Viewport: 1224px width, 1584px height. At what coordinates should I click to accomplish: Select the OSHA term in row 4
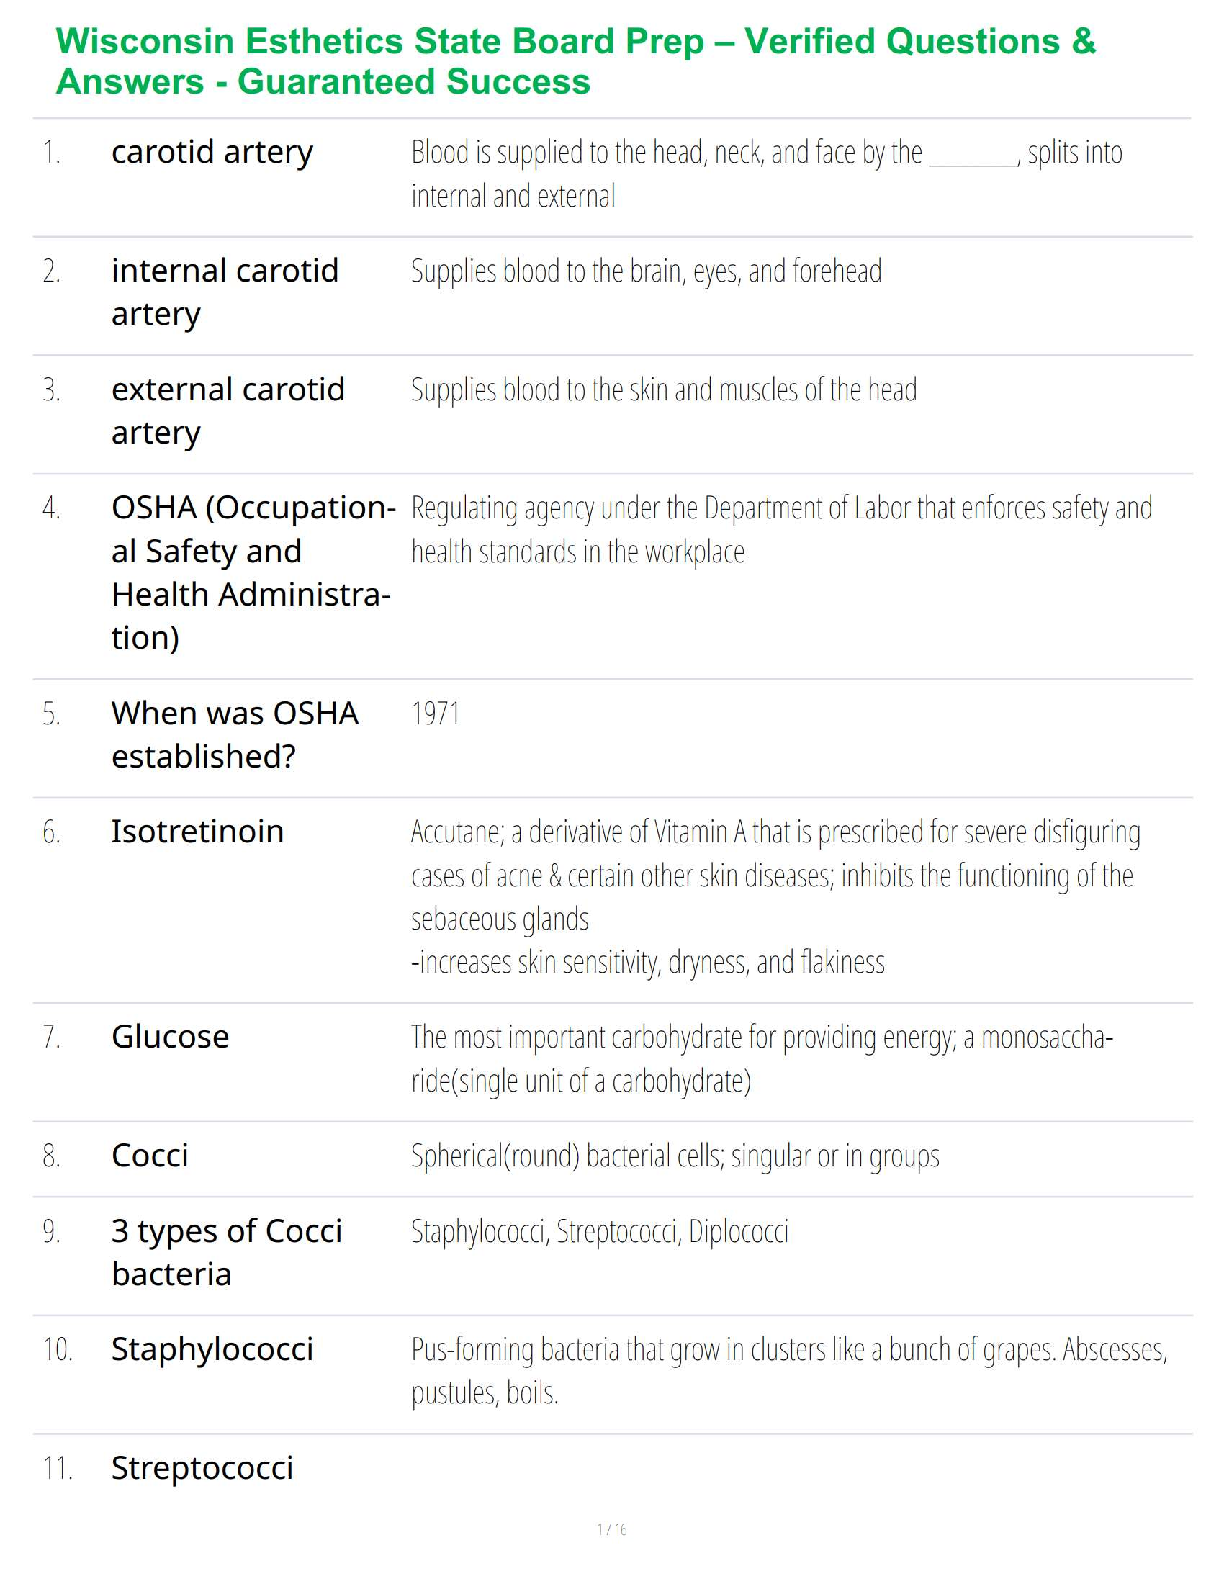click(252, 572)
